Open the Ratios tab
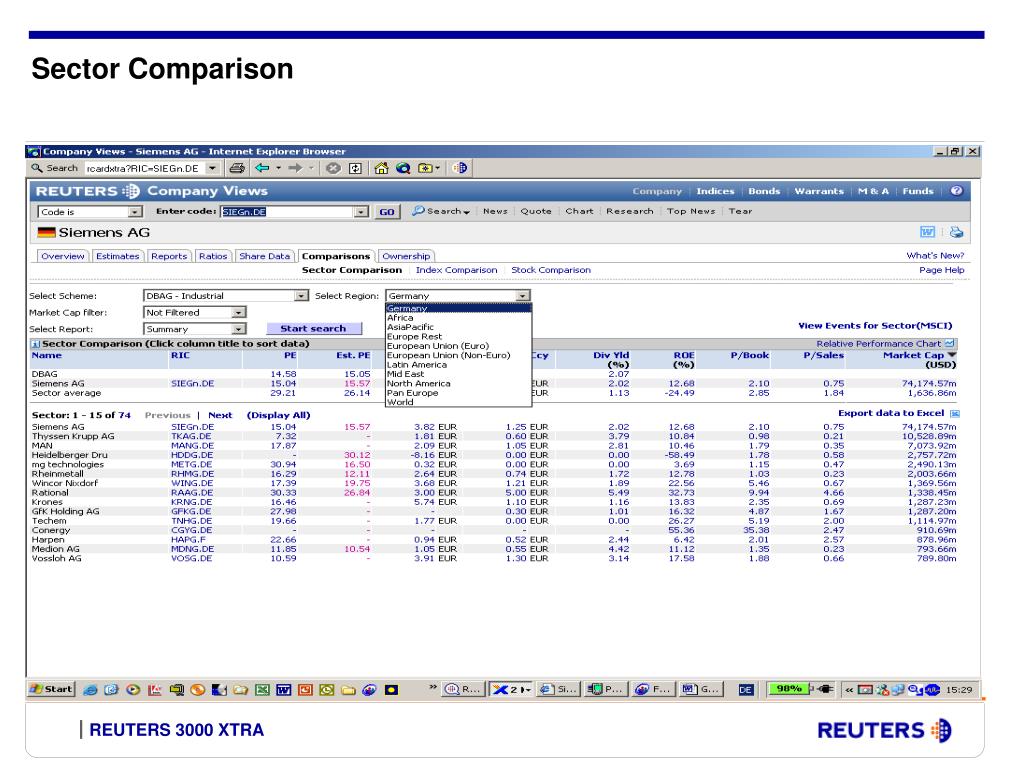This screenshot has height=768, width=1024. (213, 256)
